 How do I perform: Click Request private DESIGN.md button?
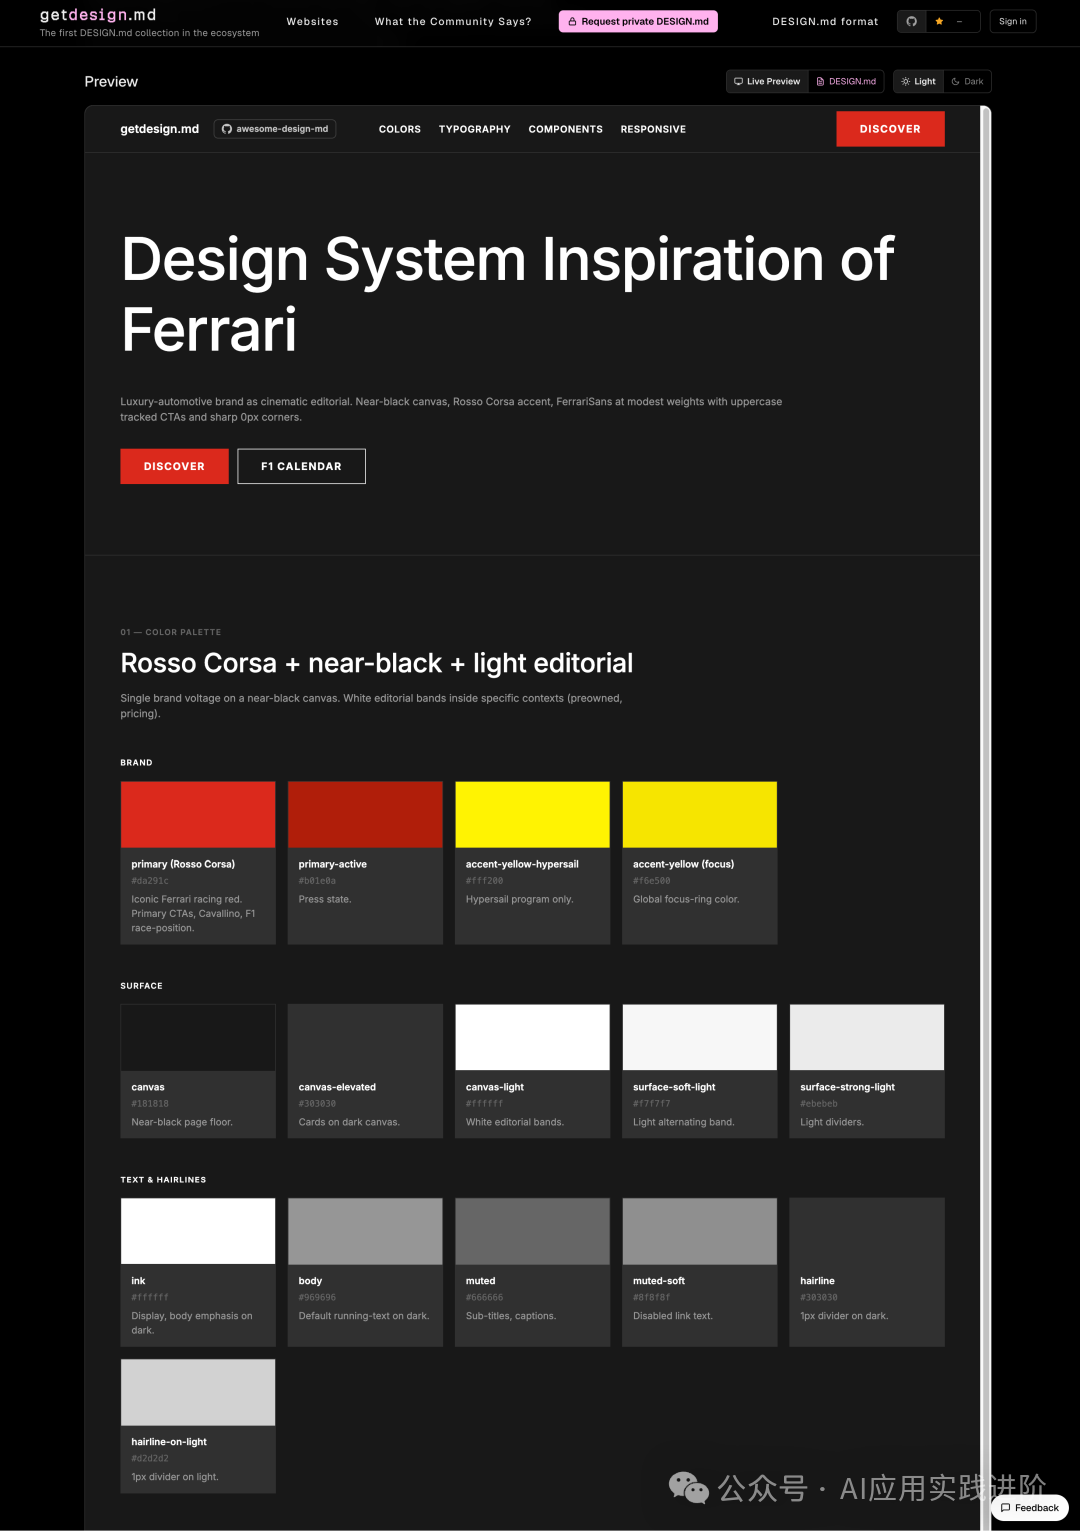[x=638, y=21]
